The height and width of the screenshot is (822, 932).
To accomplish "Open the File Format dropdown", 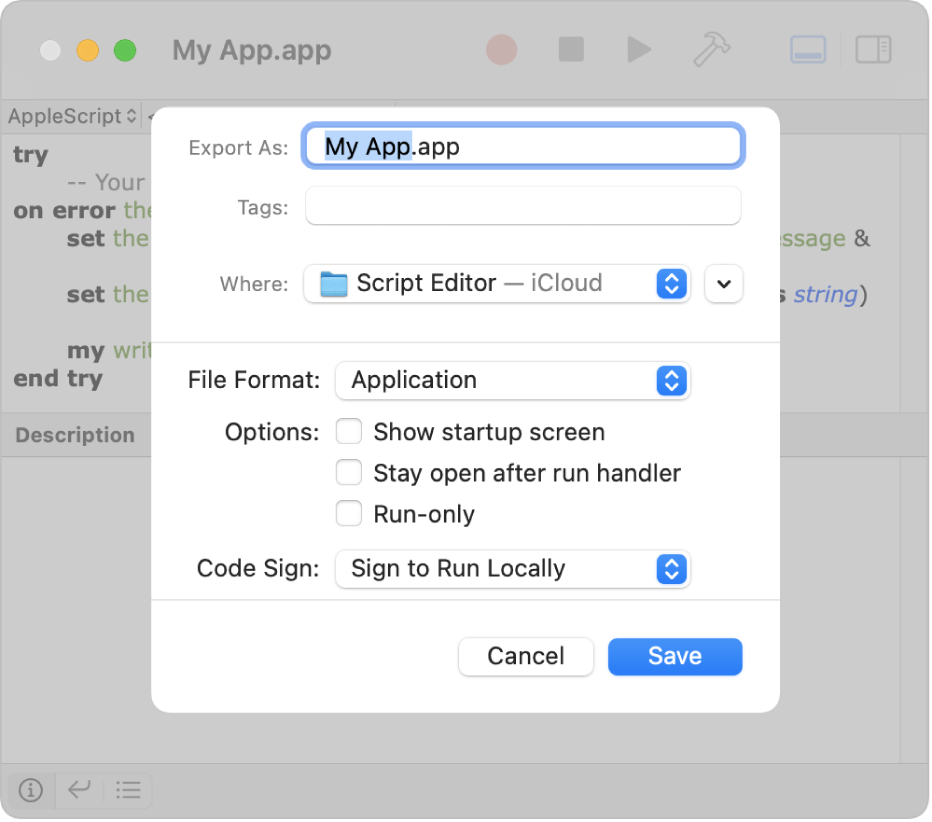I will [512, 380].
